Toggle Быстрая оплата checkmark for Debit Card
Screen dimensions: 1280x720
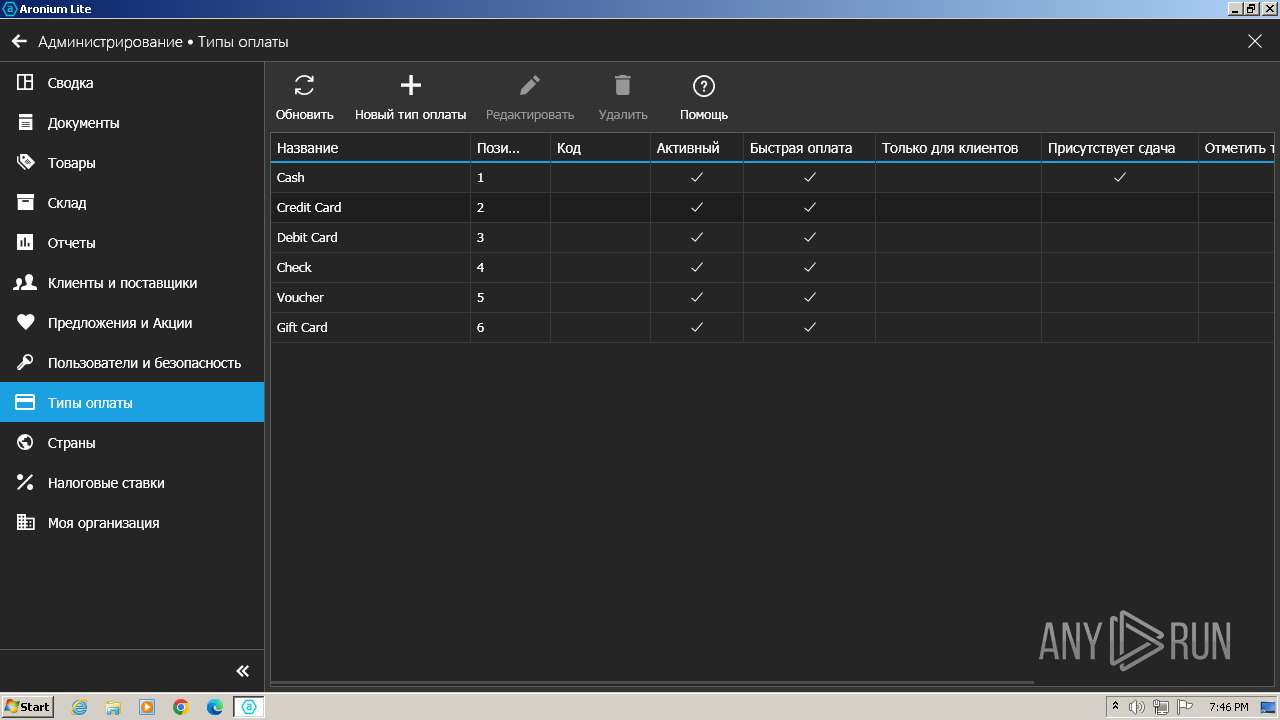[x=810, y=237]
